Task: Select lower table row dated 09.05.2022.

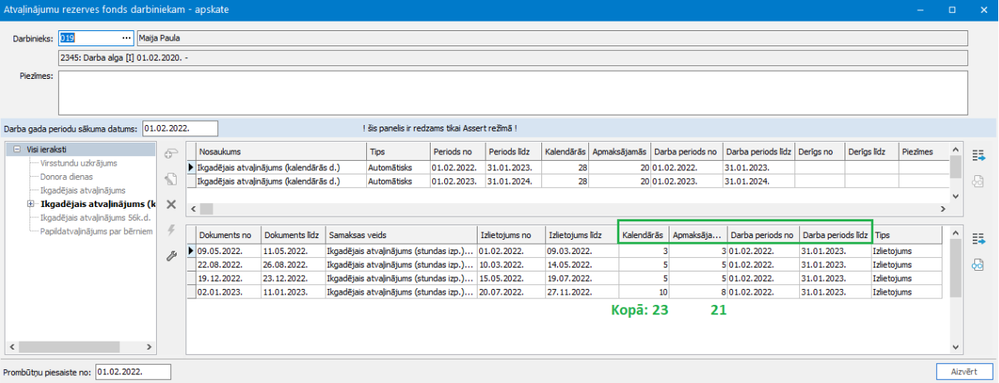Action: [564, 251]
